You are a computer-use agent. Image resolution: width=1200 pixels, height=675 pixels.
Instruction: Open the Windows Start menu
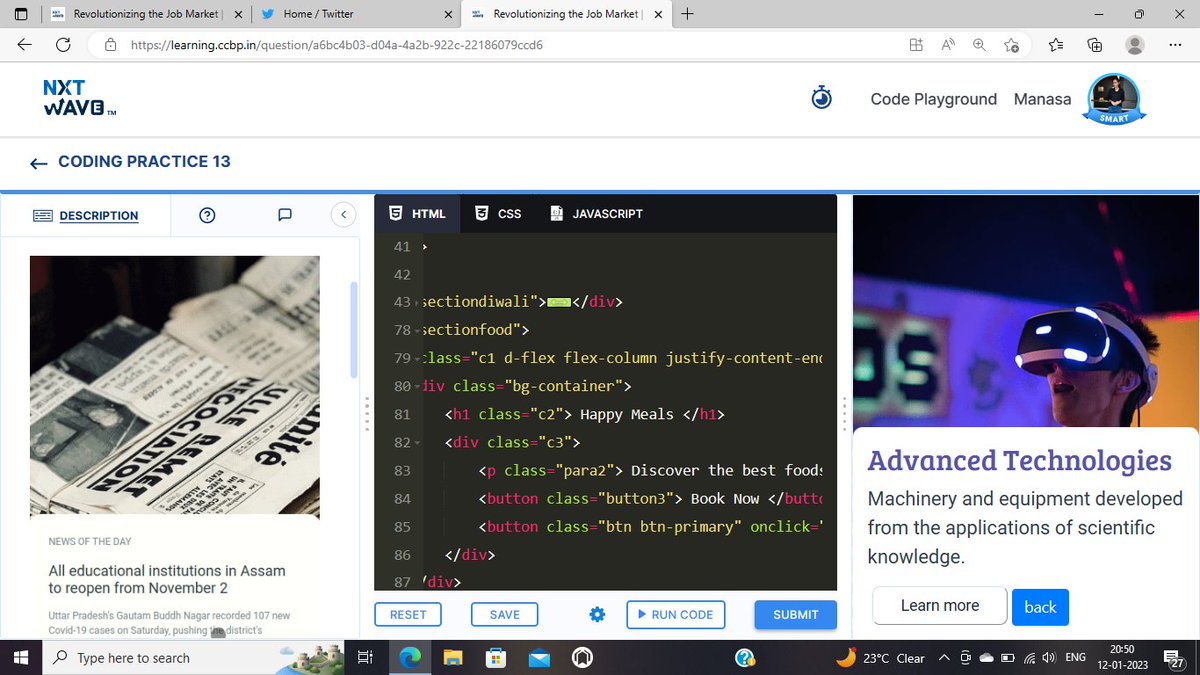click(20, 657)
